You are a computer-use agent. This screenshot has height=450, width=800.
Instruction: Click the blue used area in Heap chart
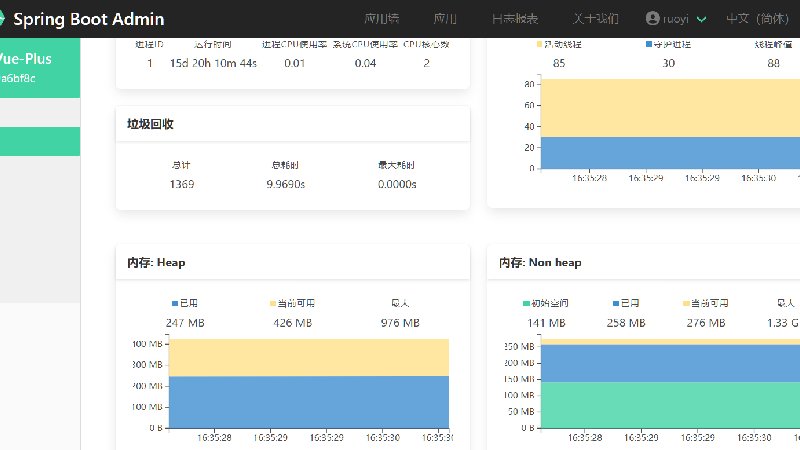[309, 402]
